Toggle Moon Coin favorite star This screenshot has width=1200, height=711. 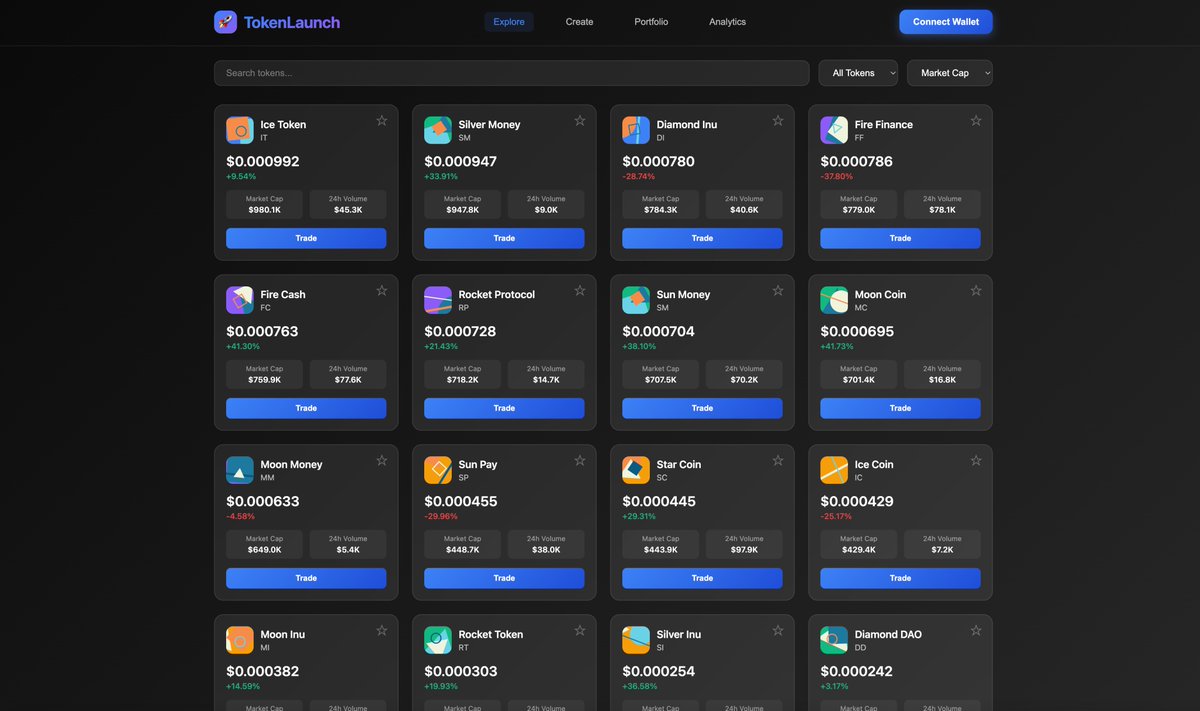(x=976, y=291)
